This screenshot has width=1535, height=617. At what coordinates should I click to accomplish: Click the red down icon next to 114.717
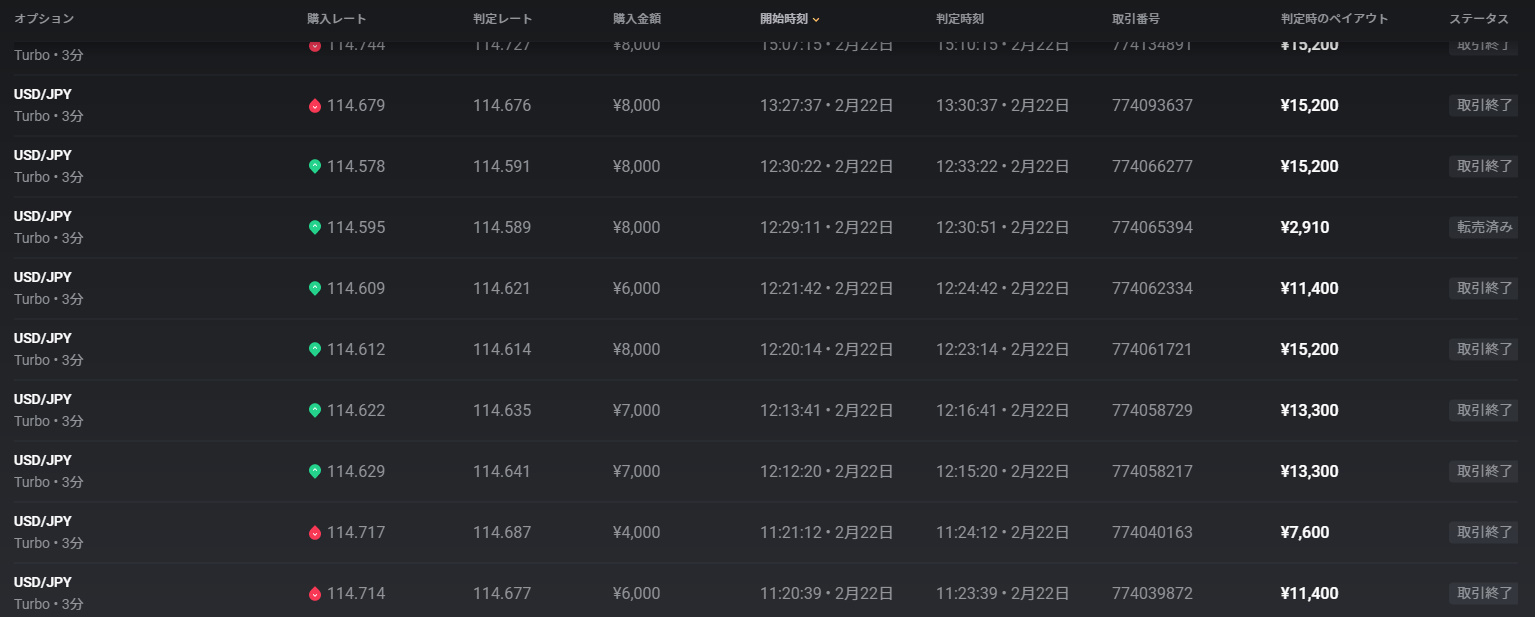315,533
